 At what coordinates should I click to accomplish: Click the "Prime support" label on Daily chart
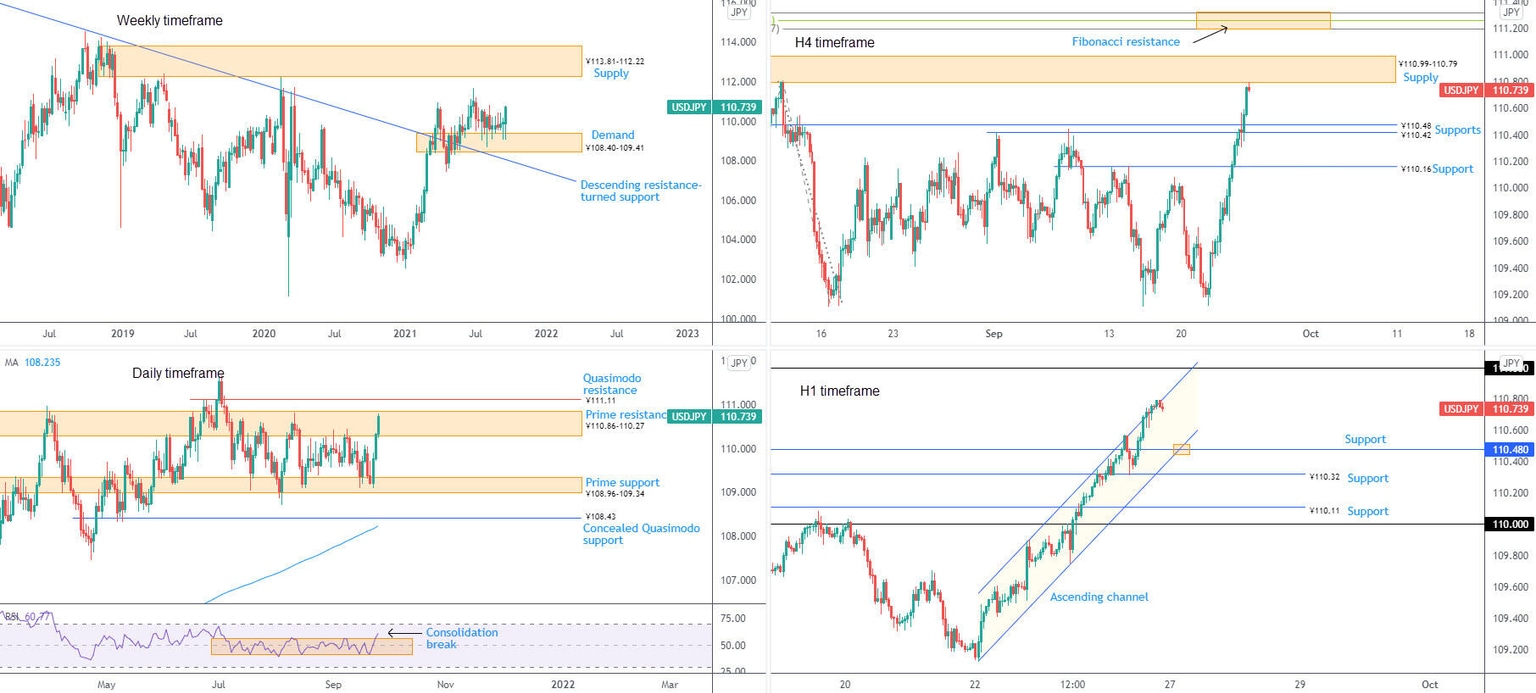coord(622,483)
